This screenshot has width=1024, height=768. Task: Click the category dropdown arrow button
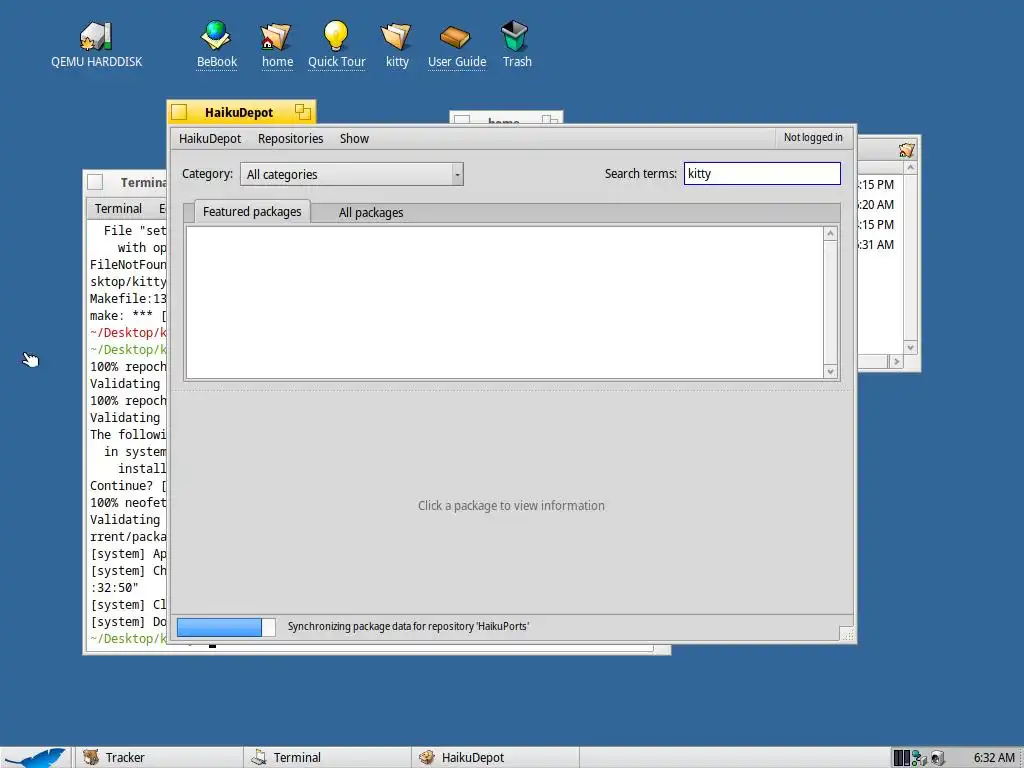(458, 174)
